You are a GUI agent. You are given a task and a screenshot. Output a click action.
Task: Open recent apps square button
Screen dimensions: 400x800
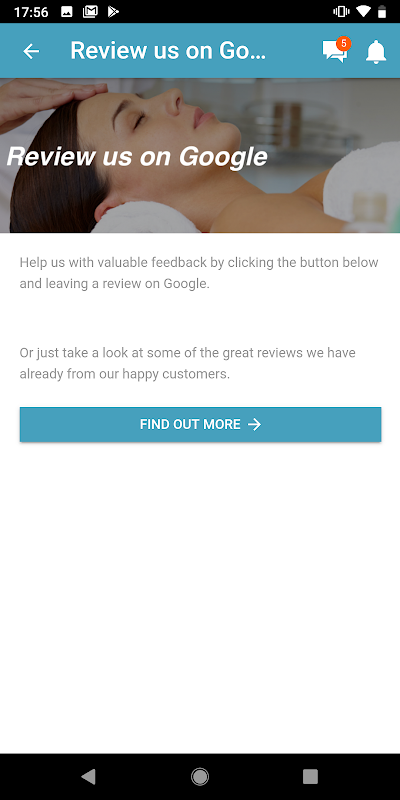pos(310,777)
